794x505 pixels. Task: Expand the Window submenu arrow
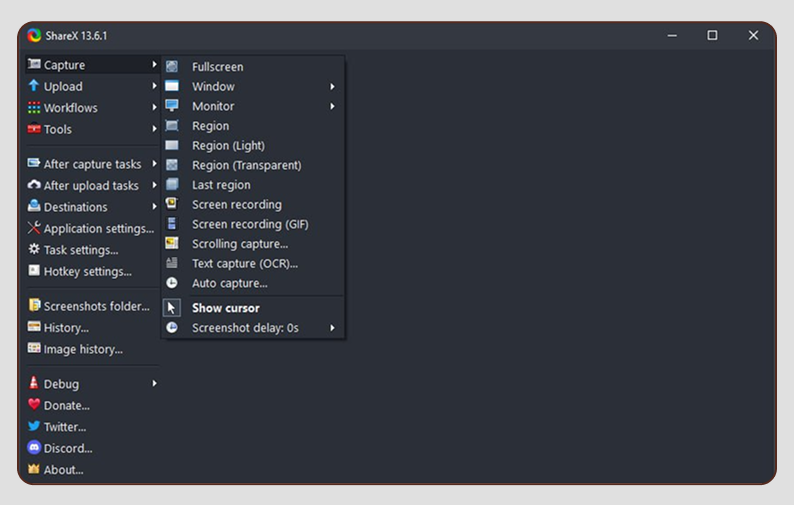(x=332, y=87)
